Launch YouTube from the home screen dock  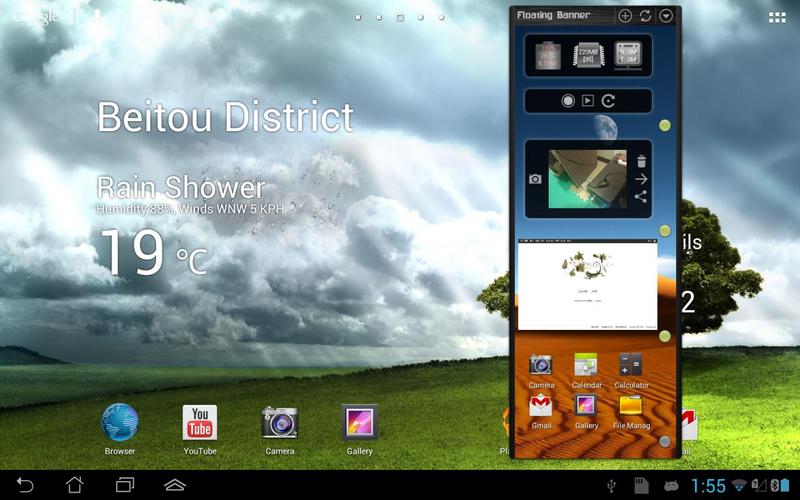[x=200, y=428]
